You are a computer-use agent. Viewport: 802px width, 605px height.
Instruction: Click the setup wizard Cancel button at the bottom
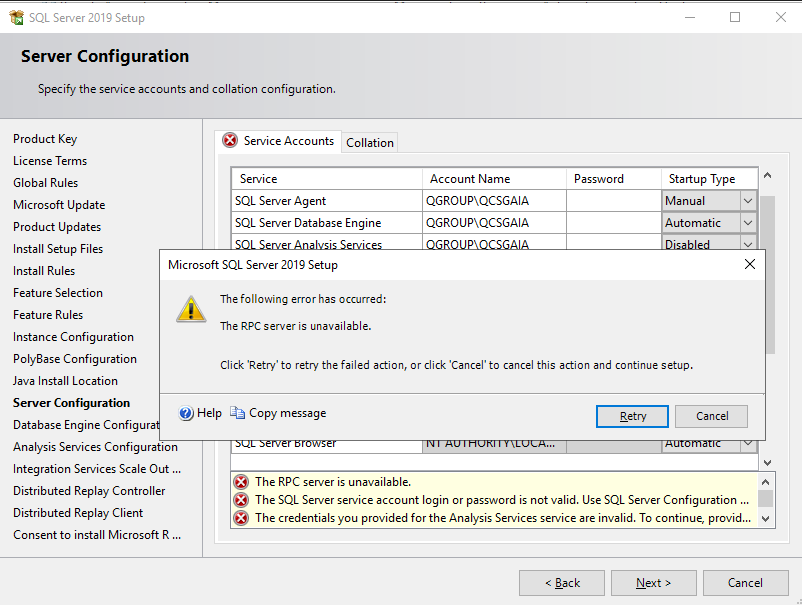click(745, 583)
